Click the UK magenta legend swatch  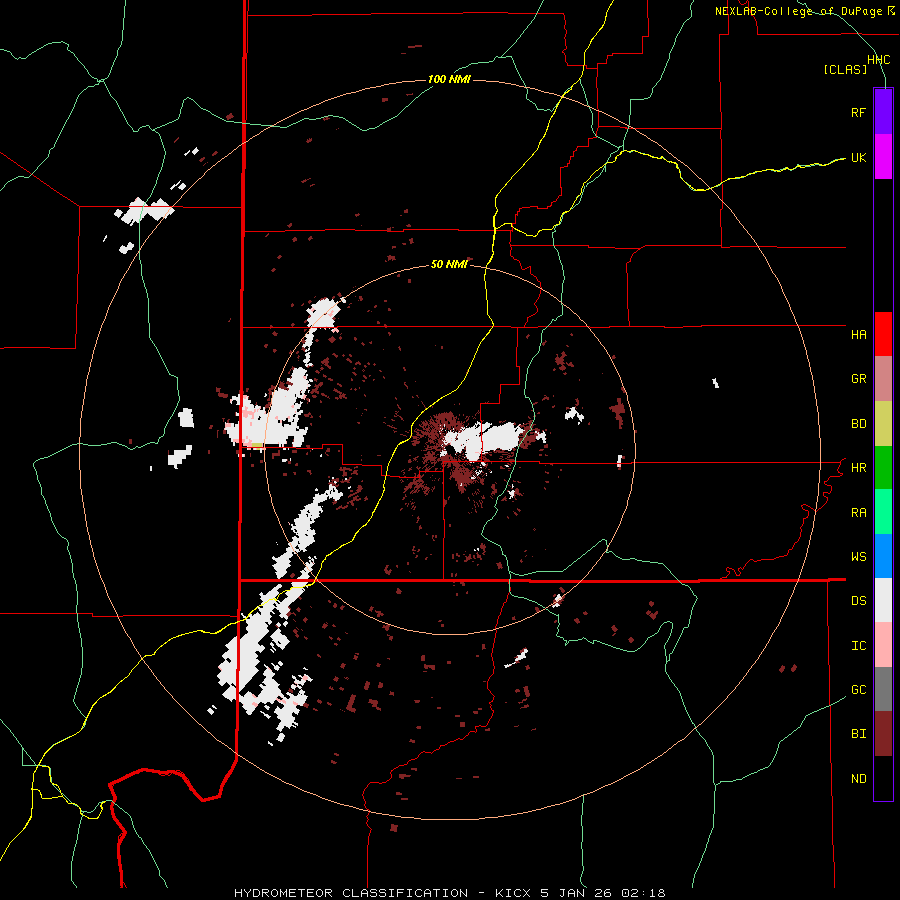coord(883,157)
